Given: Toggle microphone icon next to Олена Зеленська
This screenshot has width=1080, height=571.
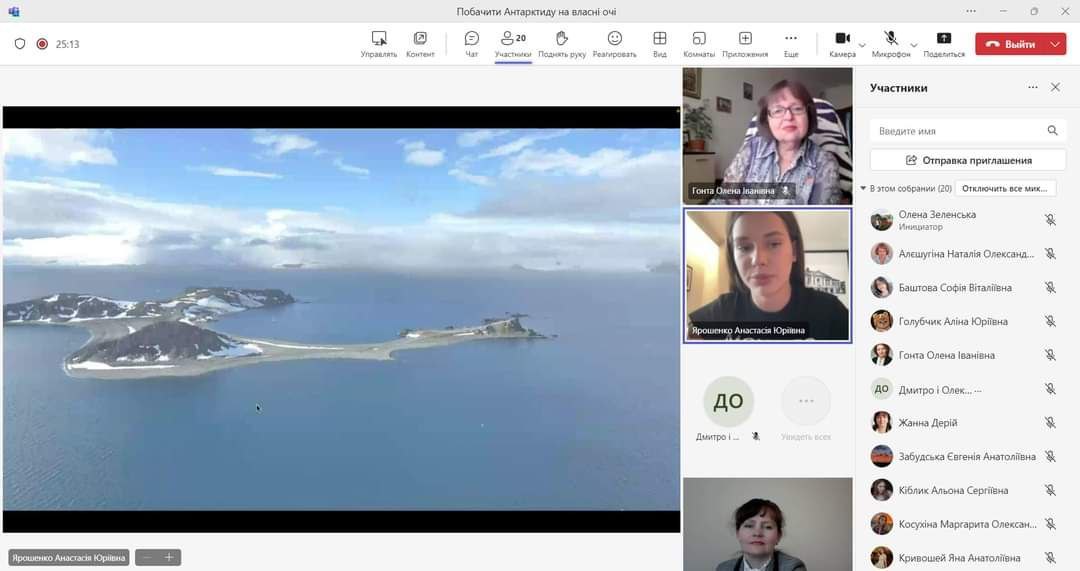Looking at the screenshot, I should click(x=1050, y=220).
